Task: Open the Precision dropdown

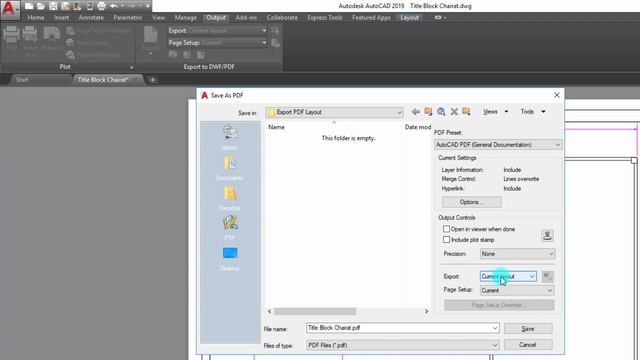Action: pos(517,253)
